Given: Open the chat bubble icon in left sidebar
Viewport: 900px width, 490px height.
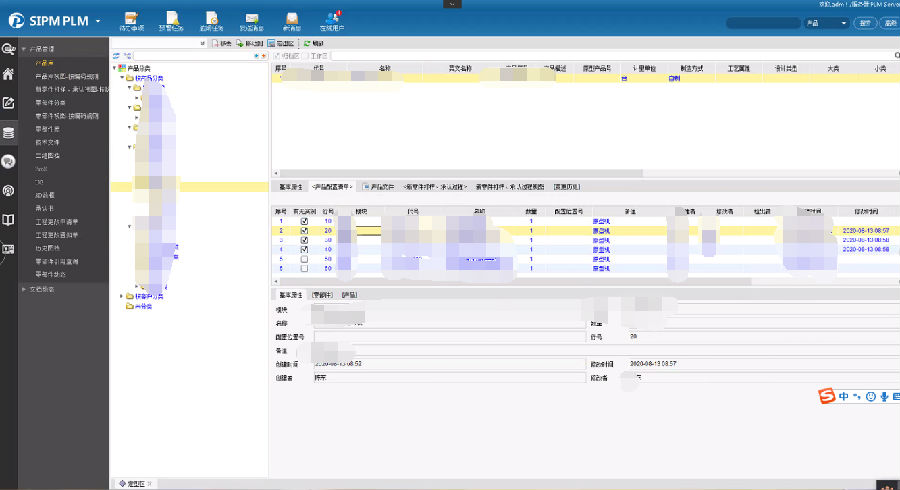Looking at the screenshot, I should [9, 161].
